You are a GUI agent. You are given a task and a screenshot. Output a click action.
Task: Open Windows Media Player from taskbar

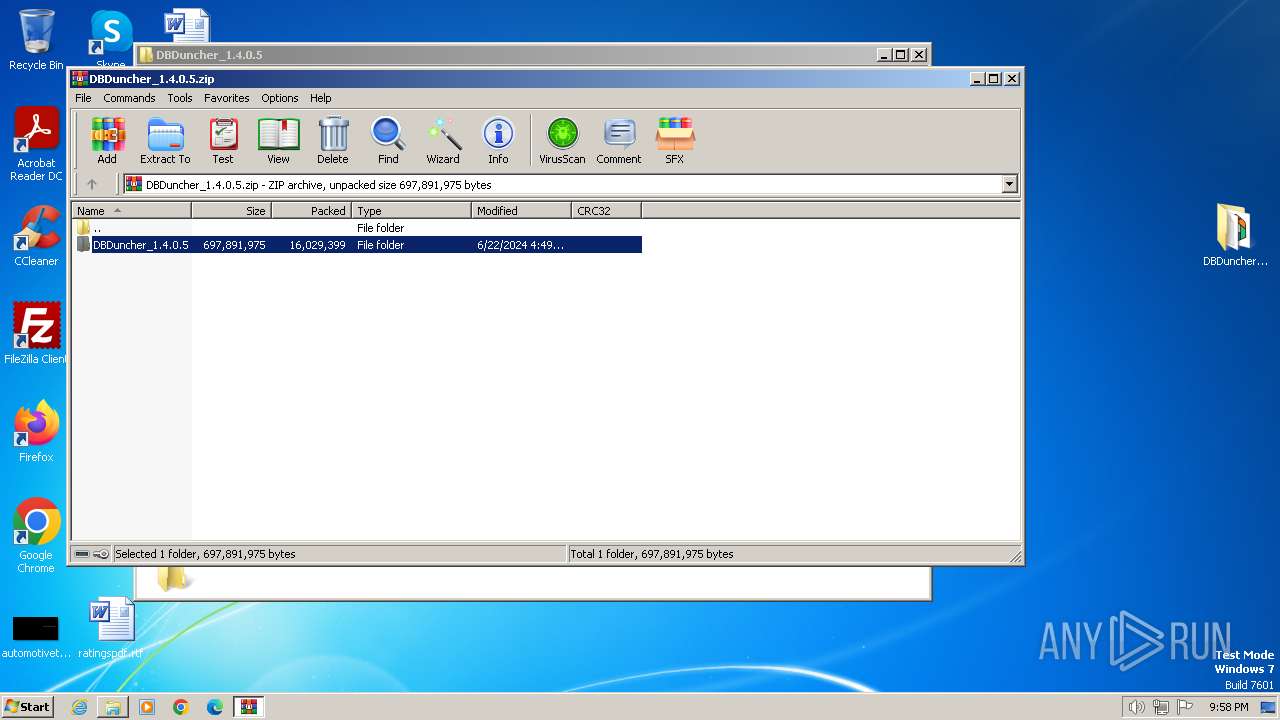(x=147, y=707)
